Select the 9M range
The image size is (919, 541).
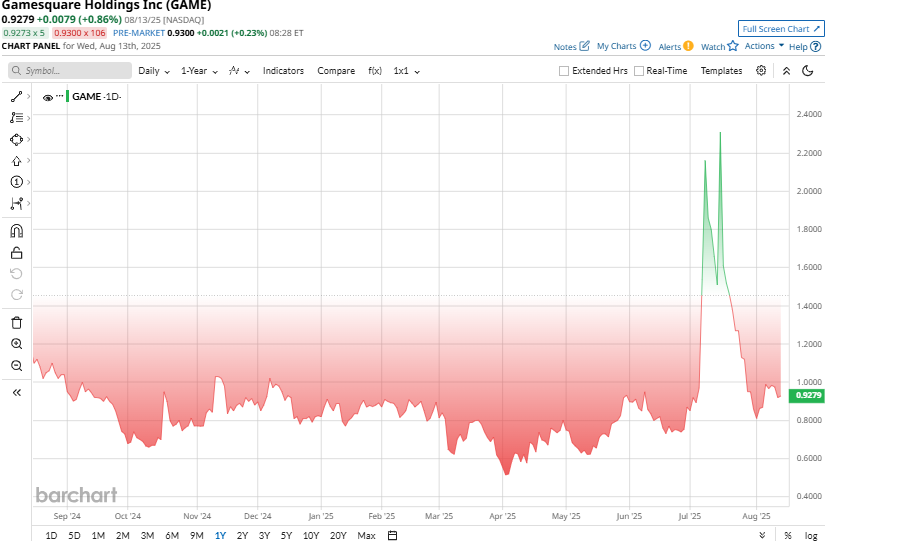[x=196, y=535]
